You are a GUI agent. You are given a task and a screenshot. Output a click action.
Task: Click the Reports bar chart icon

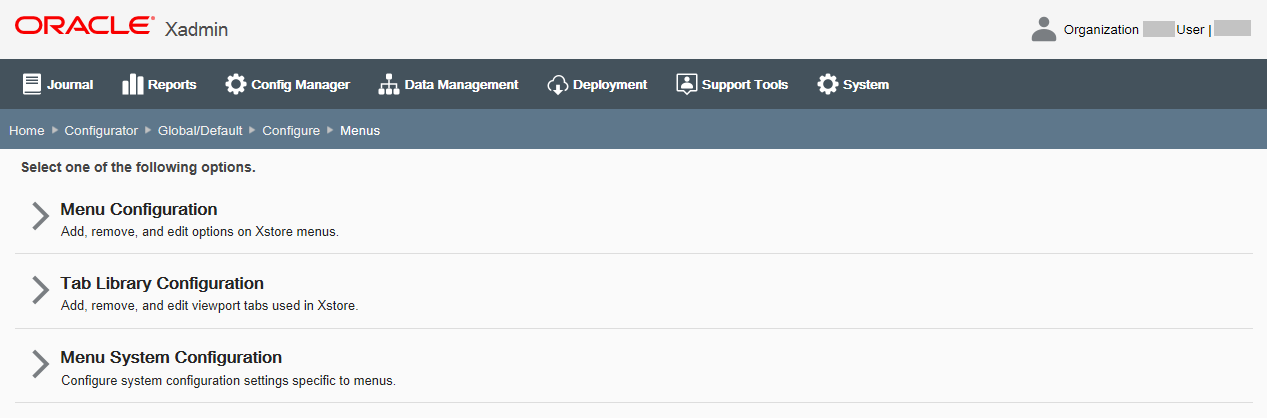(132, 84)
